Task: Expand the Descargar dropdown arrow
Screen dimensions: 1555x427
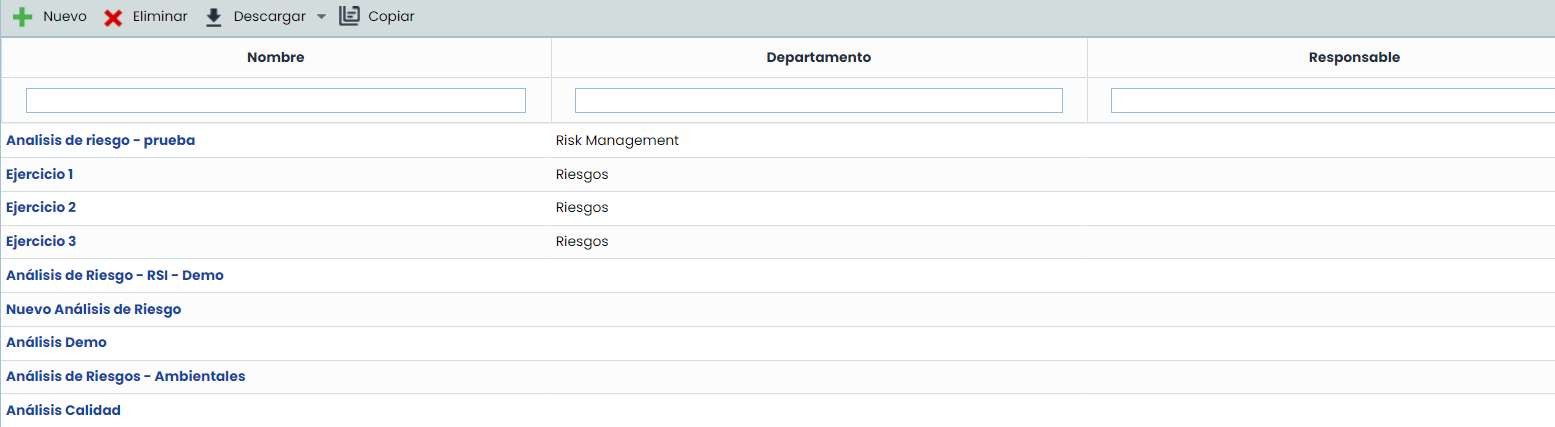Action: click(321, 17)
